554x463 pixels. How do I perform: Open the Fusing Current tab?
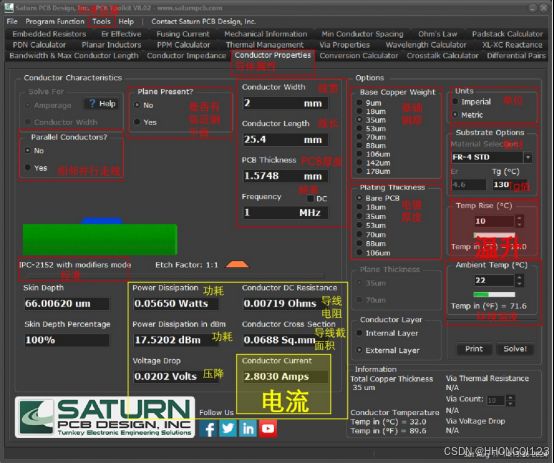coord(183,34)
